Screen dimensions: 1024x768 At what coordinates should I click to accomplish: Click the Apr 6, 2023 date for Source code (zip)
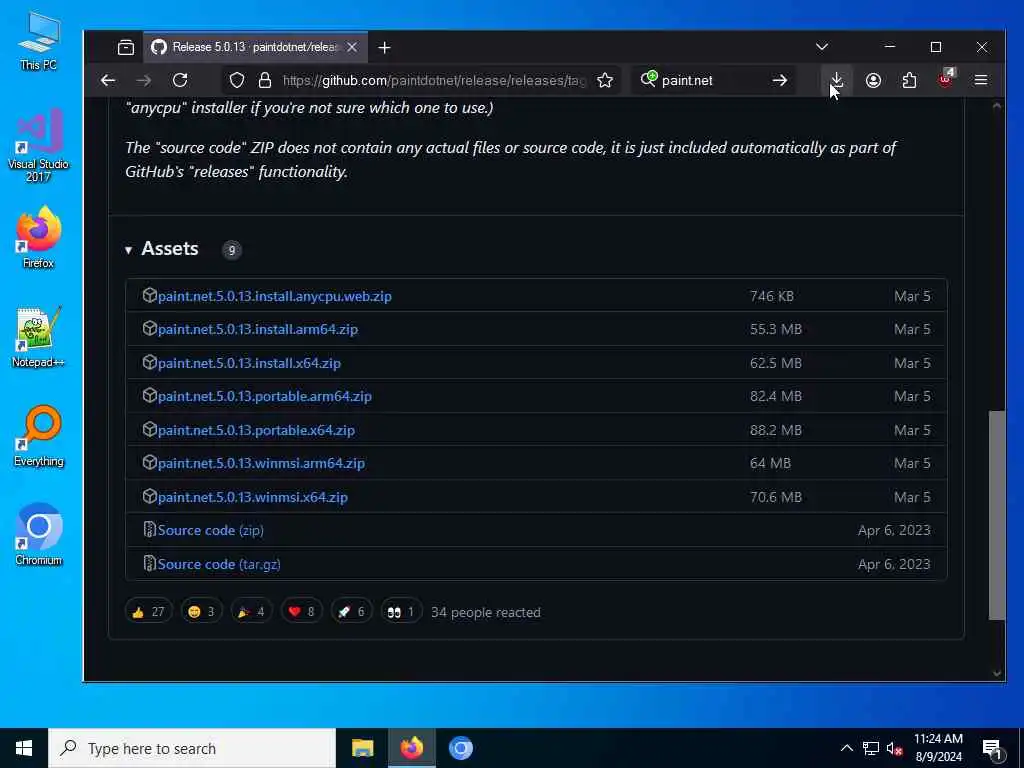tap(894, 530)
